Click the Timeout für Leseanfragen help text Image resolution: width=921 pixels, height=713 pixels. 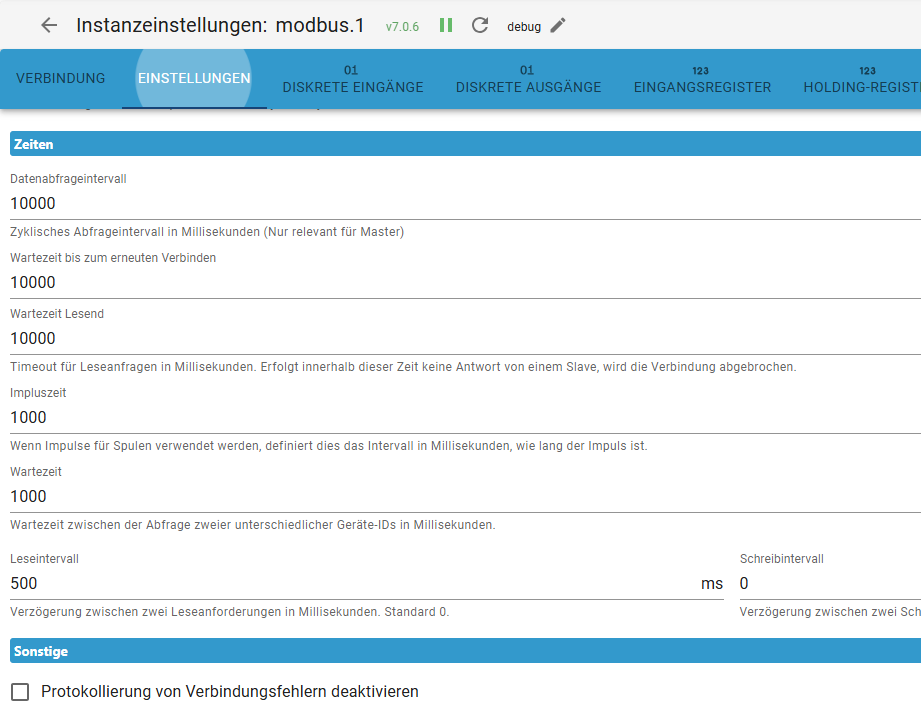point(403,367)
